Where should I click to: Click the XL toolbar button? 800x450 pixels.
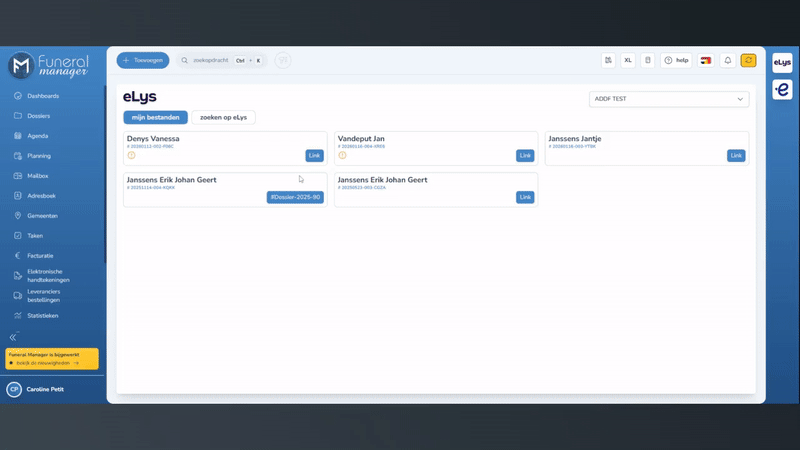point(628,60)
